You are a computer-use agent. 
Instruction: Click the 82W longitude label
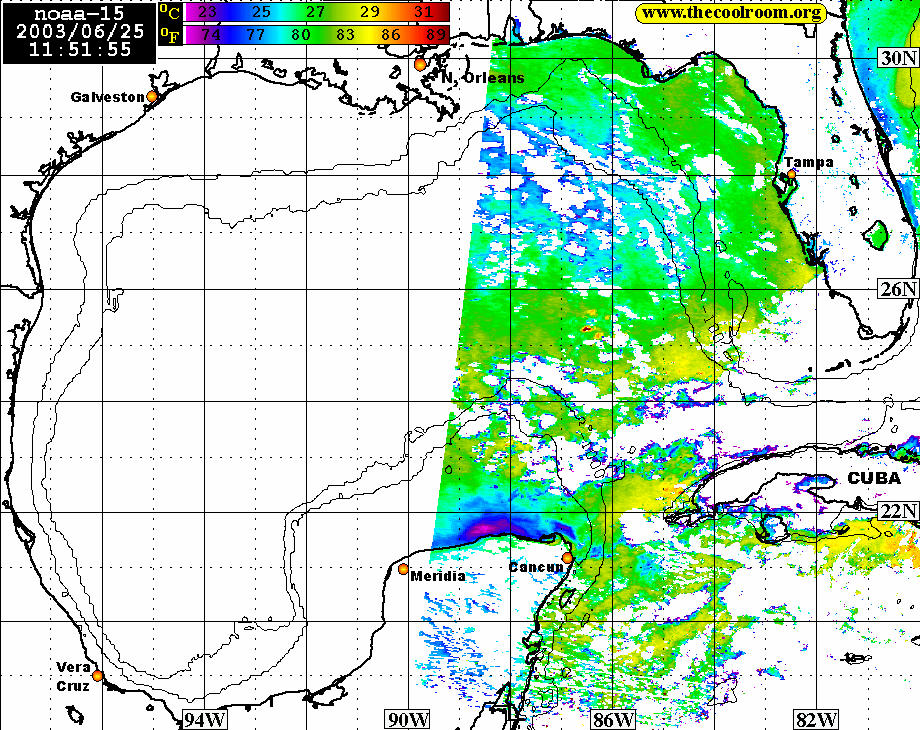pos(816,719)
